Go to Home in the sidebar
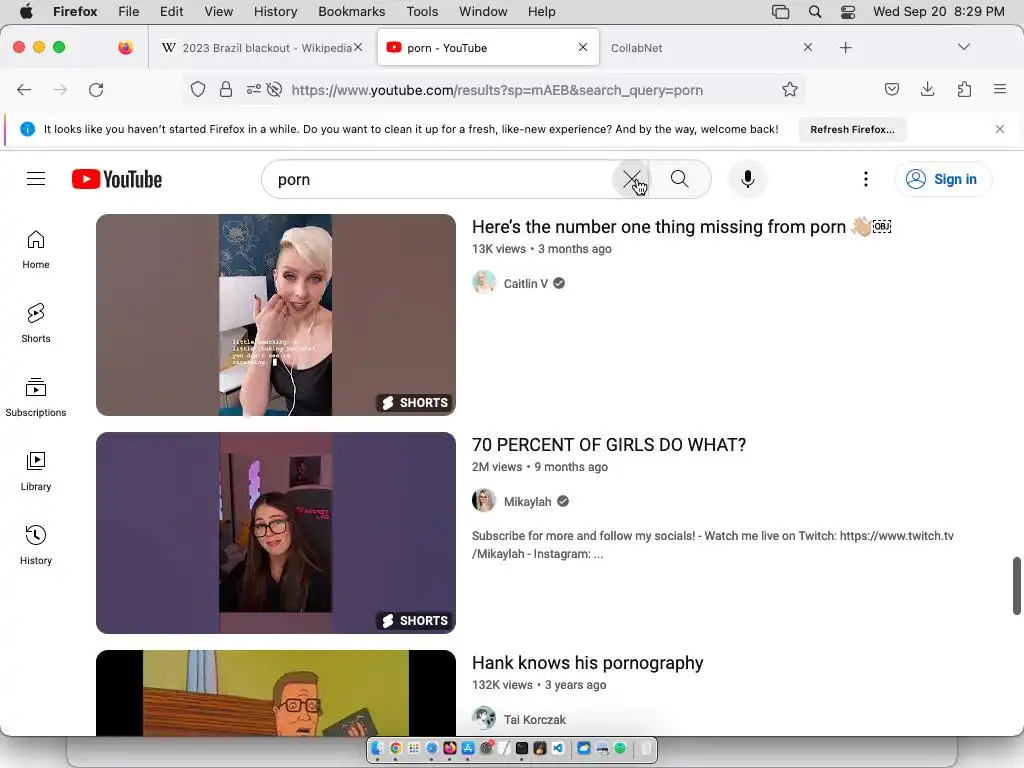 pos(36,250)
